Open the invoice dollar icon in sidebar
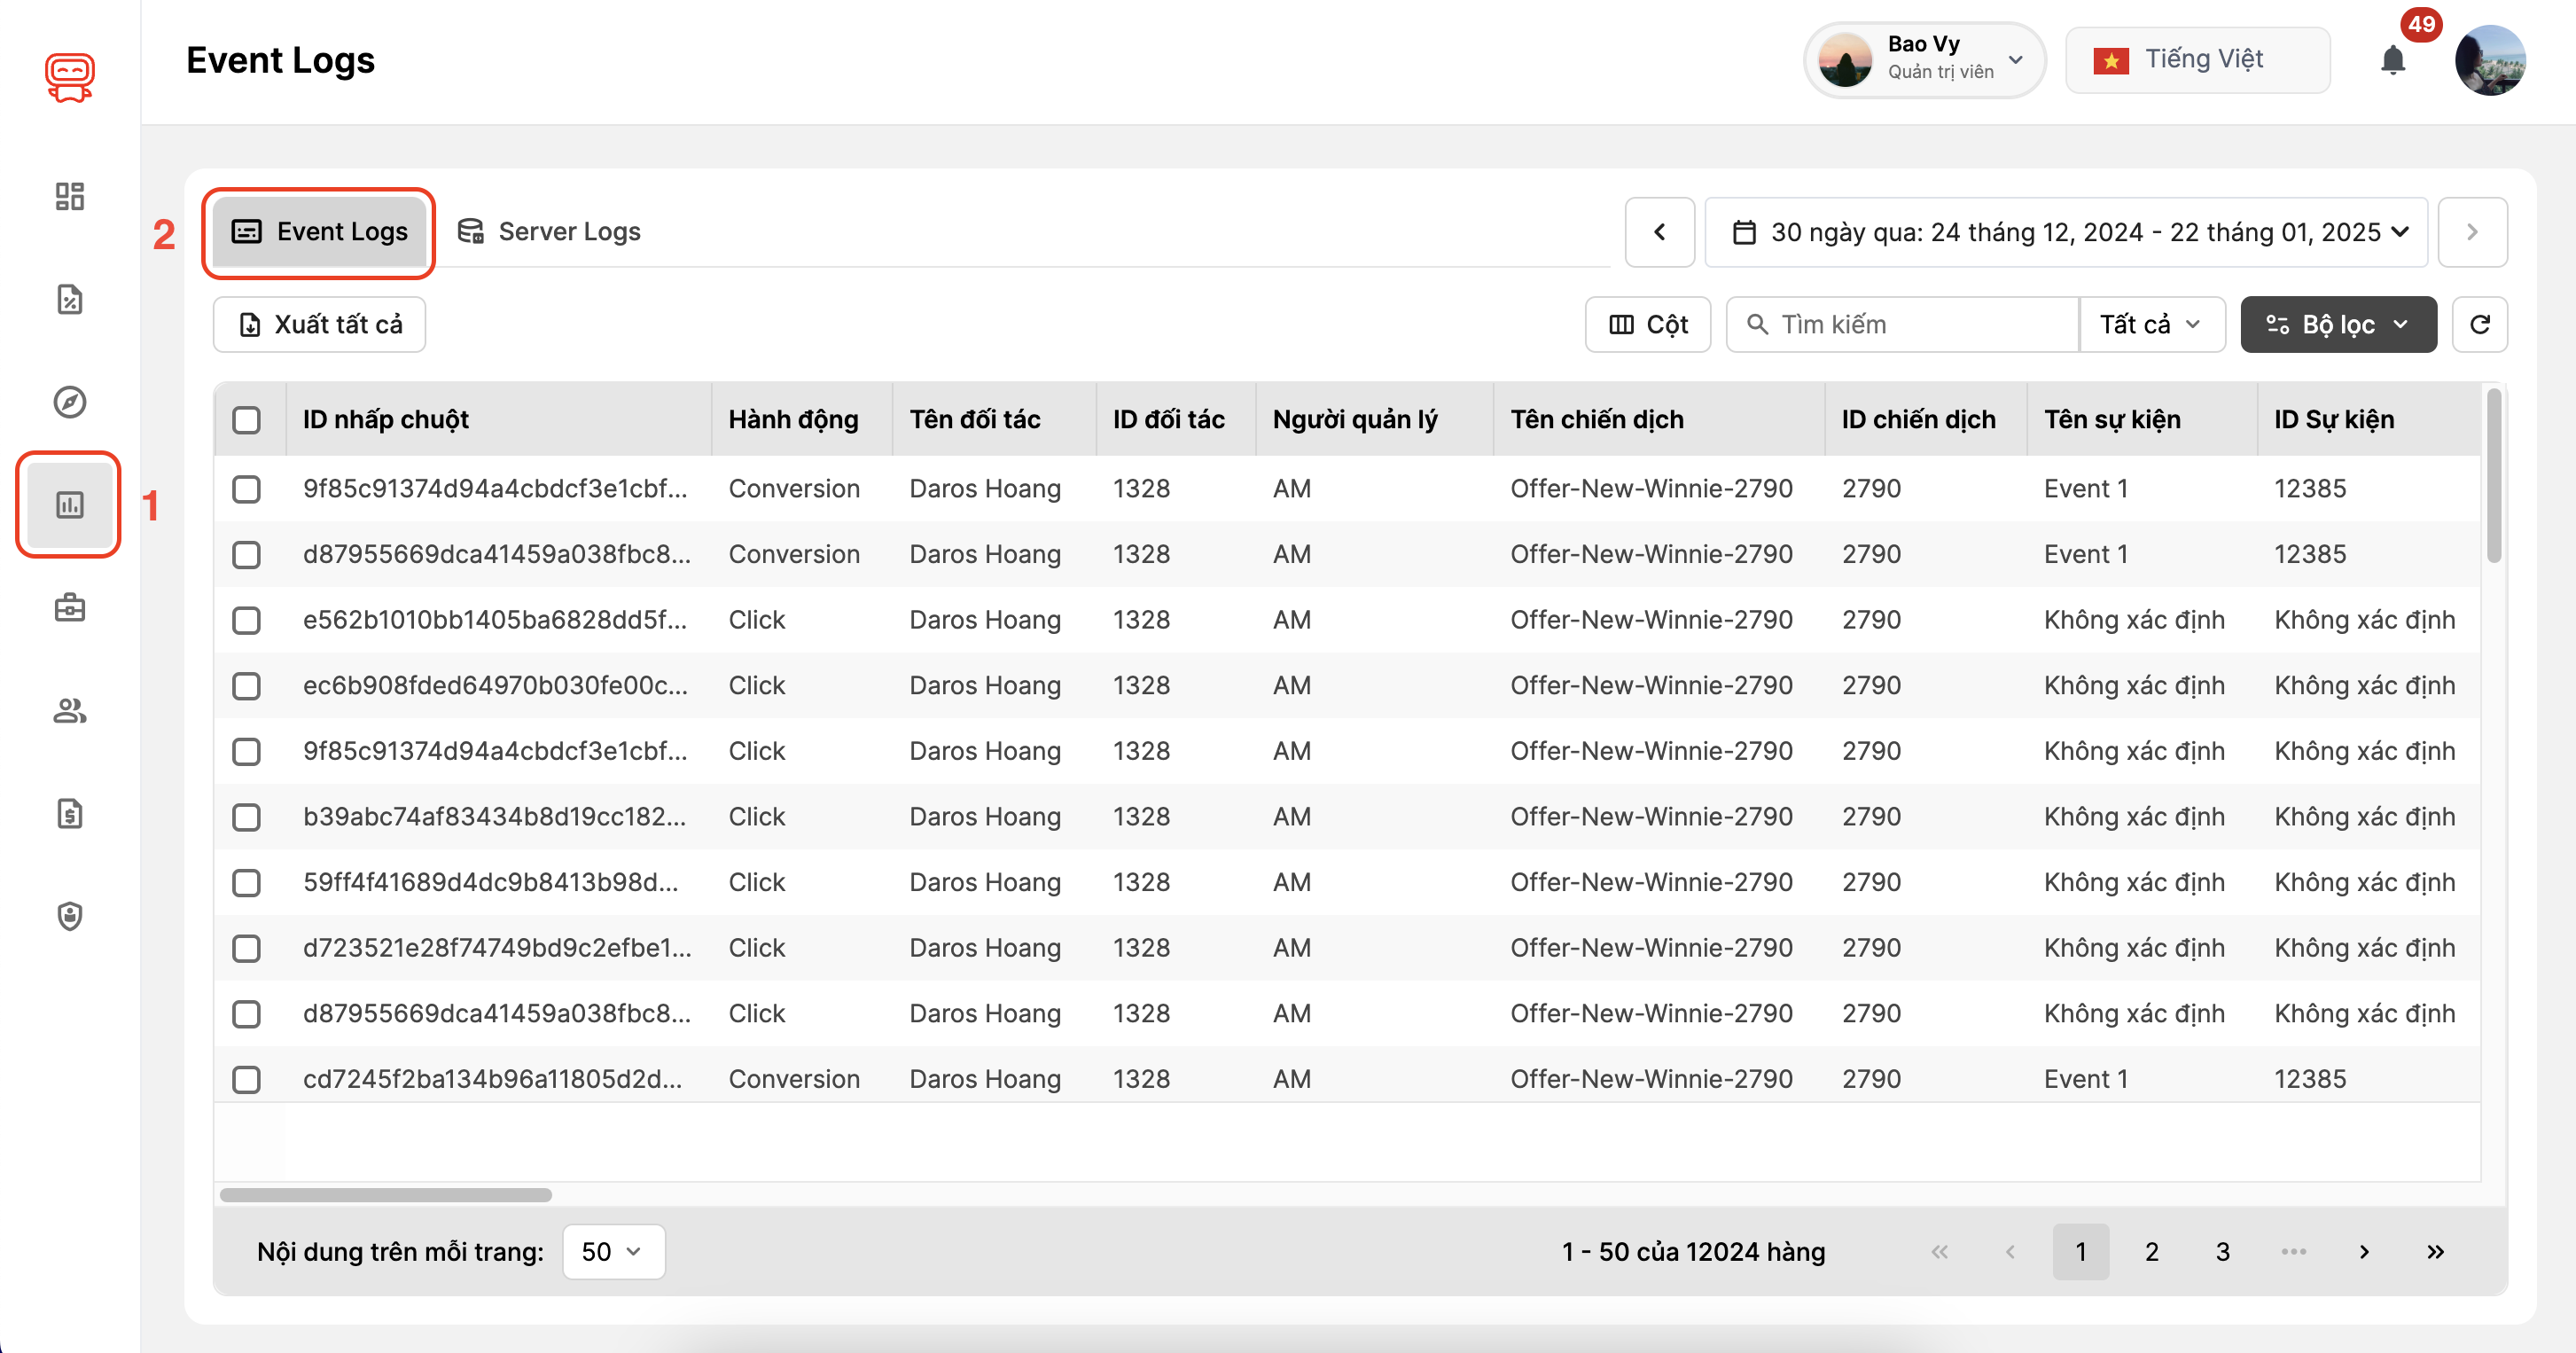 [x=68, y=814]
